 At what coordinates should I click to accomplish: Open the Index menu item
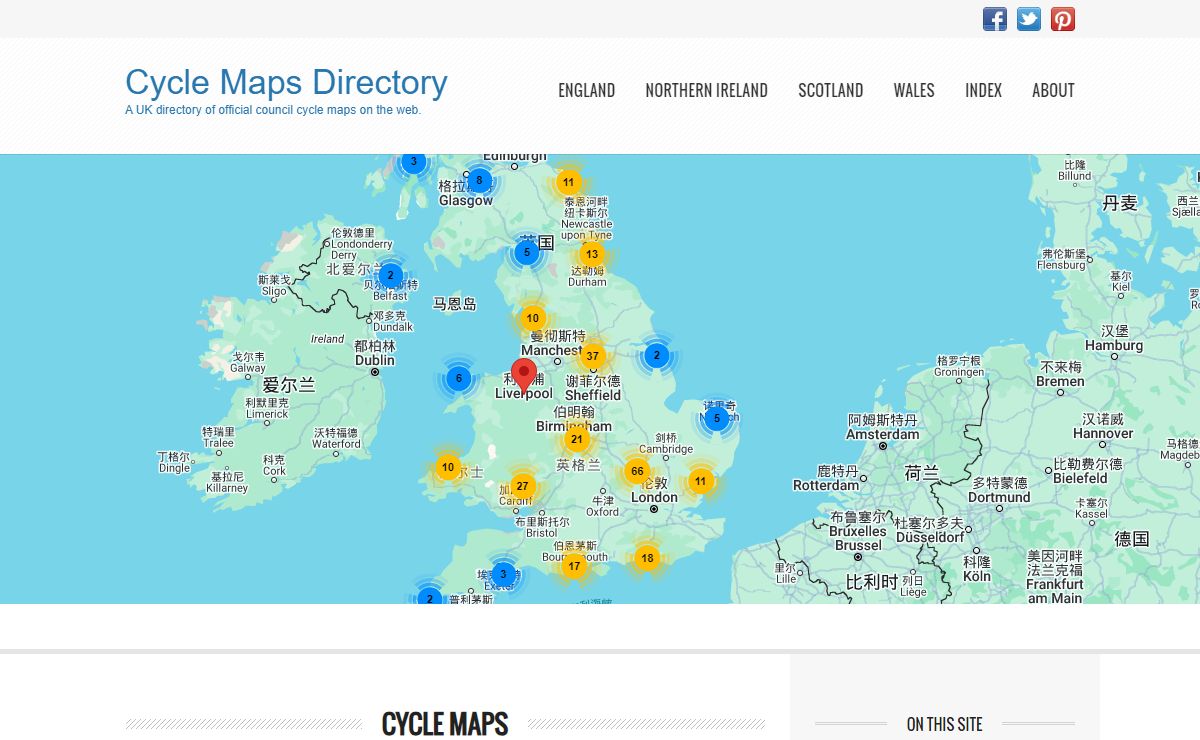pos(983,90)
